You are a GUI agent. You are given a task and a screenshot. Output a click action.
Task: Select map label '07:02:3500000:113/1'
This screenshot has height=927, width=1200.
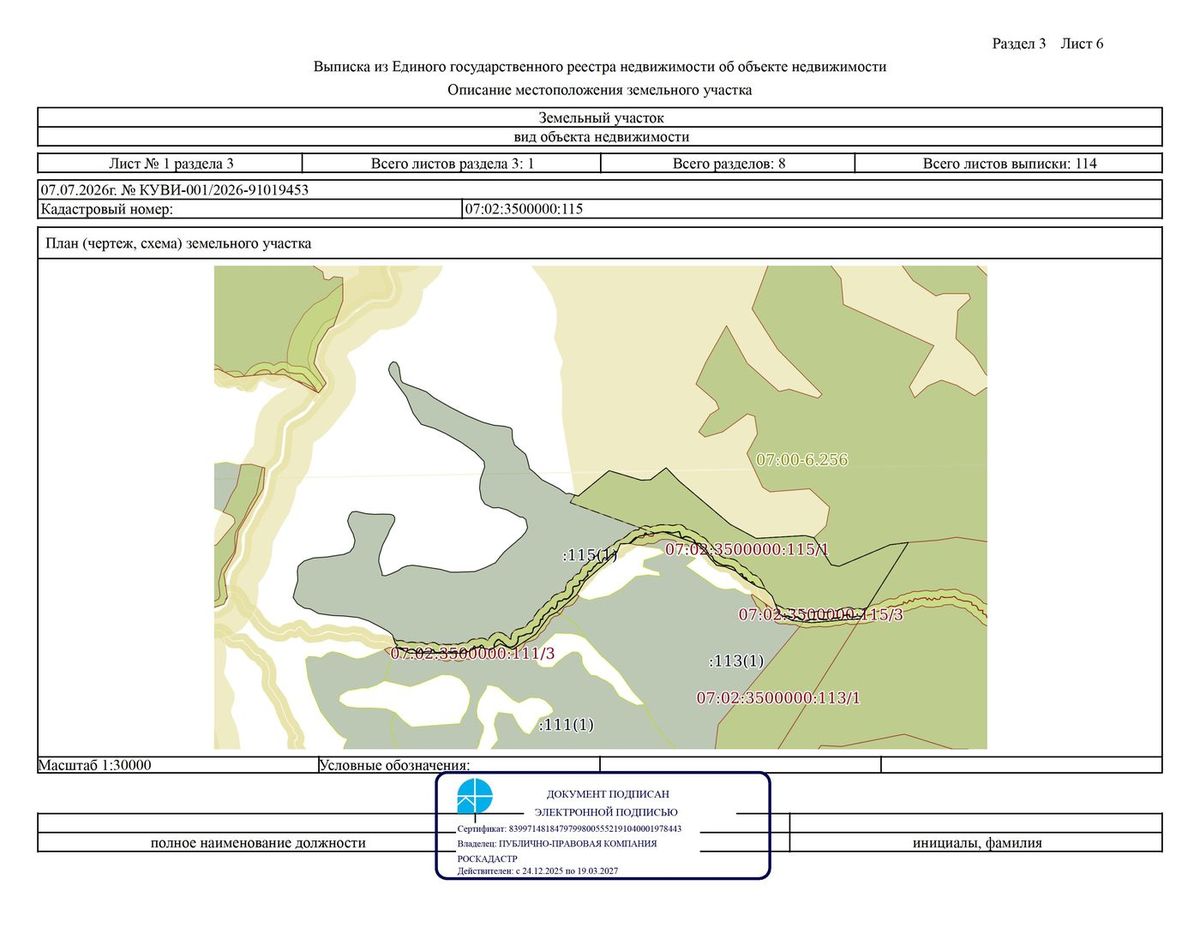tap(778, 698)
